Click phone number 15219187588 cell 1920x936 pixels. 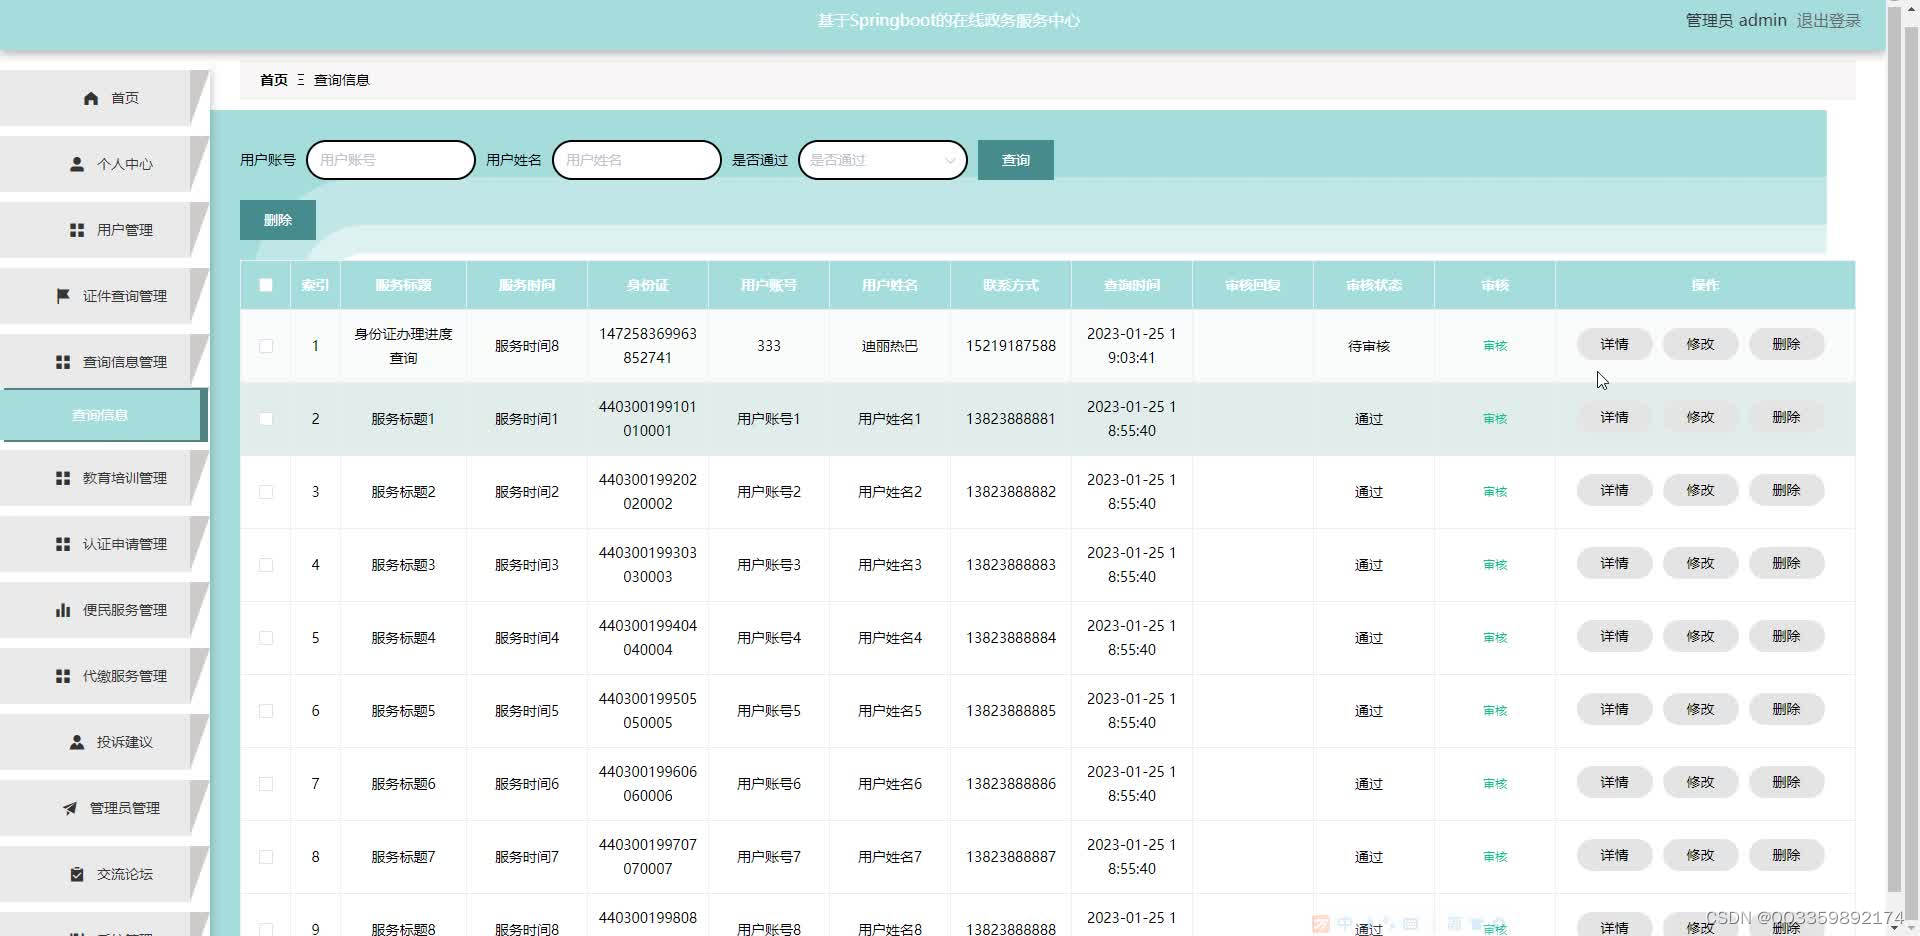[1011, 346]
